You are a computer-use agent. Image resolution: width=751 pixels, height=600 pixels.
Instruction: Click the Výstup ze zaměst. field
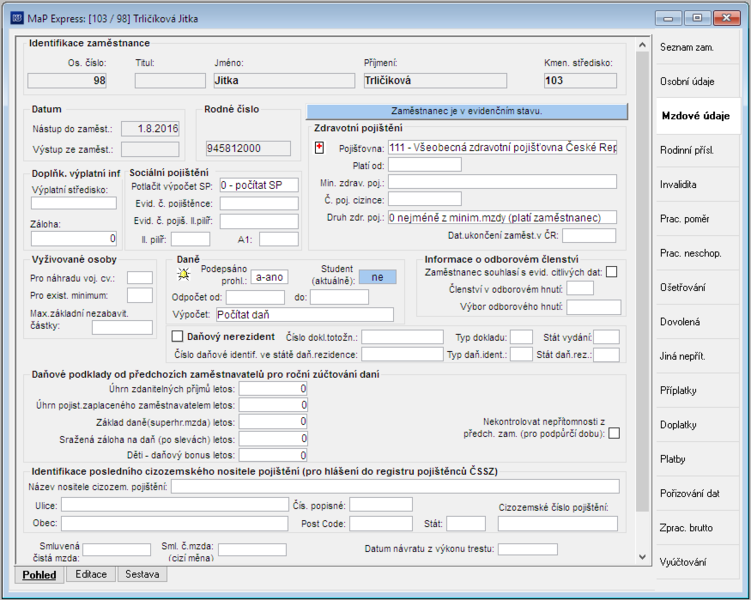coord(150,149)
